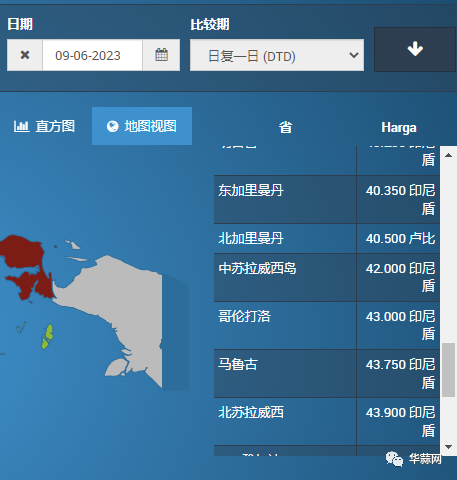Select the 东加里曼丹 table row
Image resolution: width=457 pixels, height=480 pixels.
coord(327,199)
